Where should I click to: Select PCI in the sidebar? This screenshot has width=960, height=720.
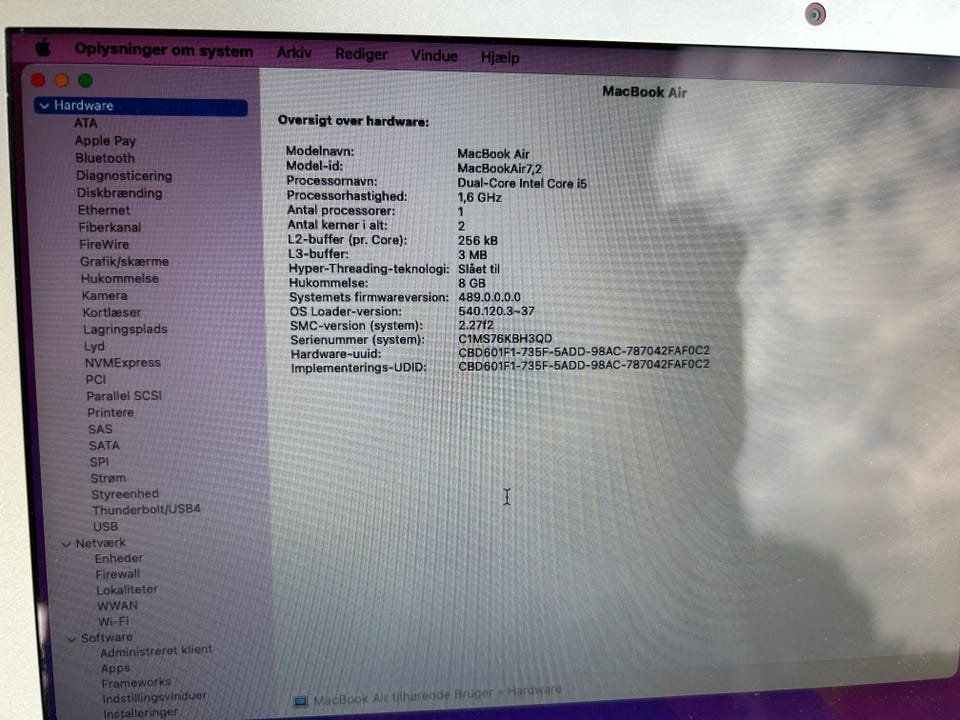(x=96, y=380)
